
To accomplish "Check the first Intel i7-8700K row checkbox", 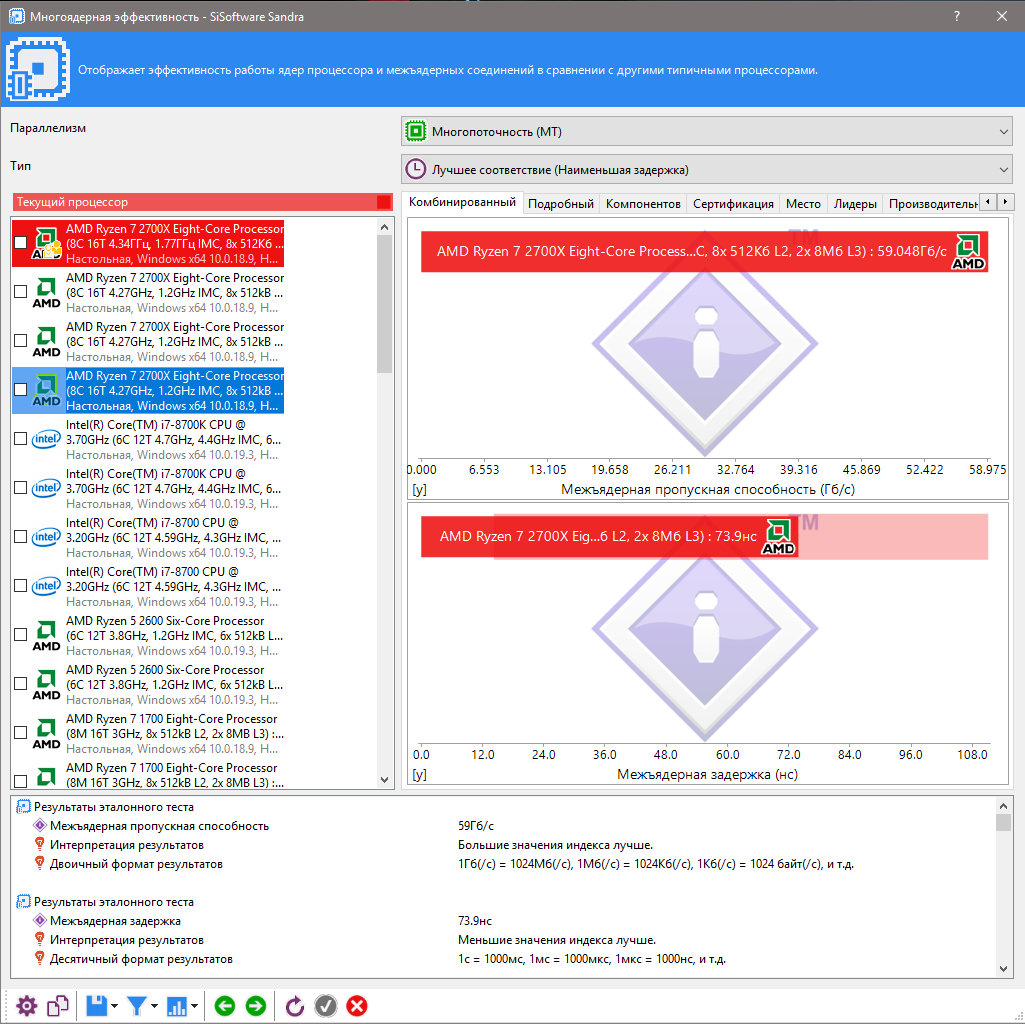I will [20, 438].
